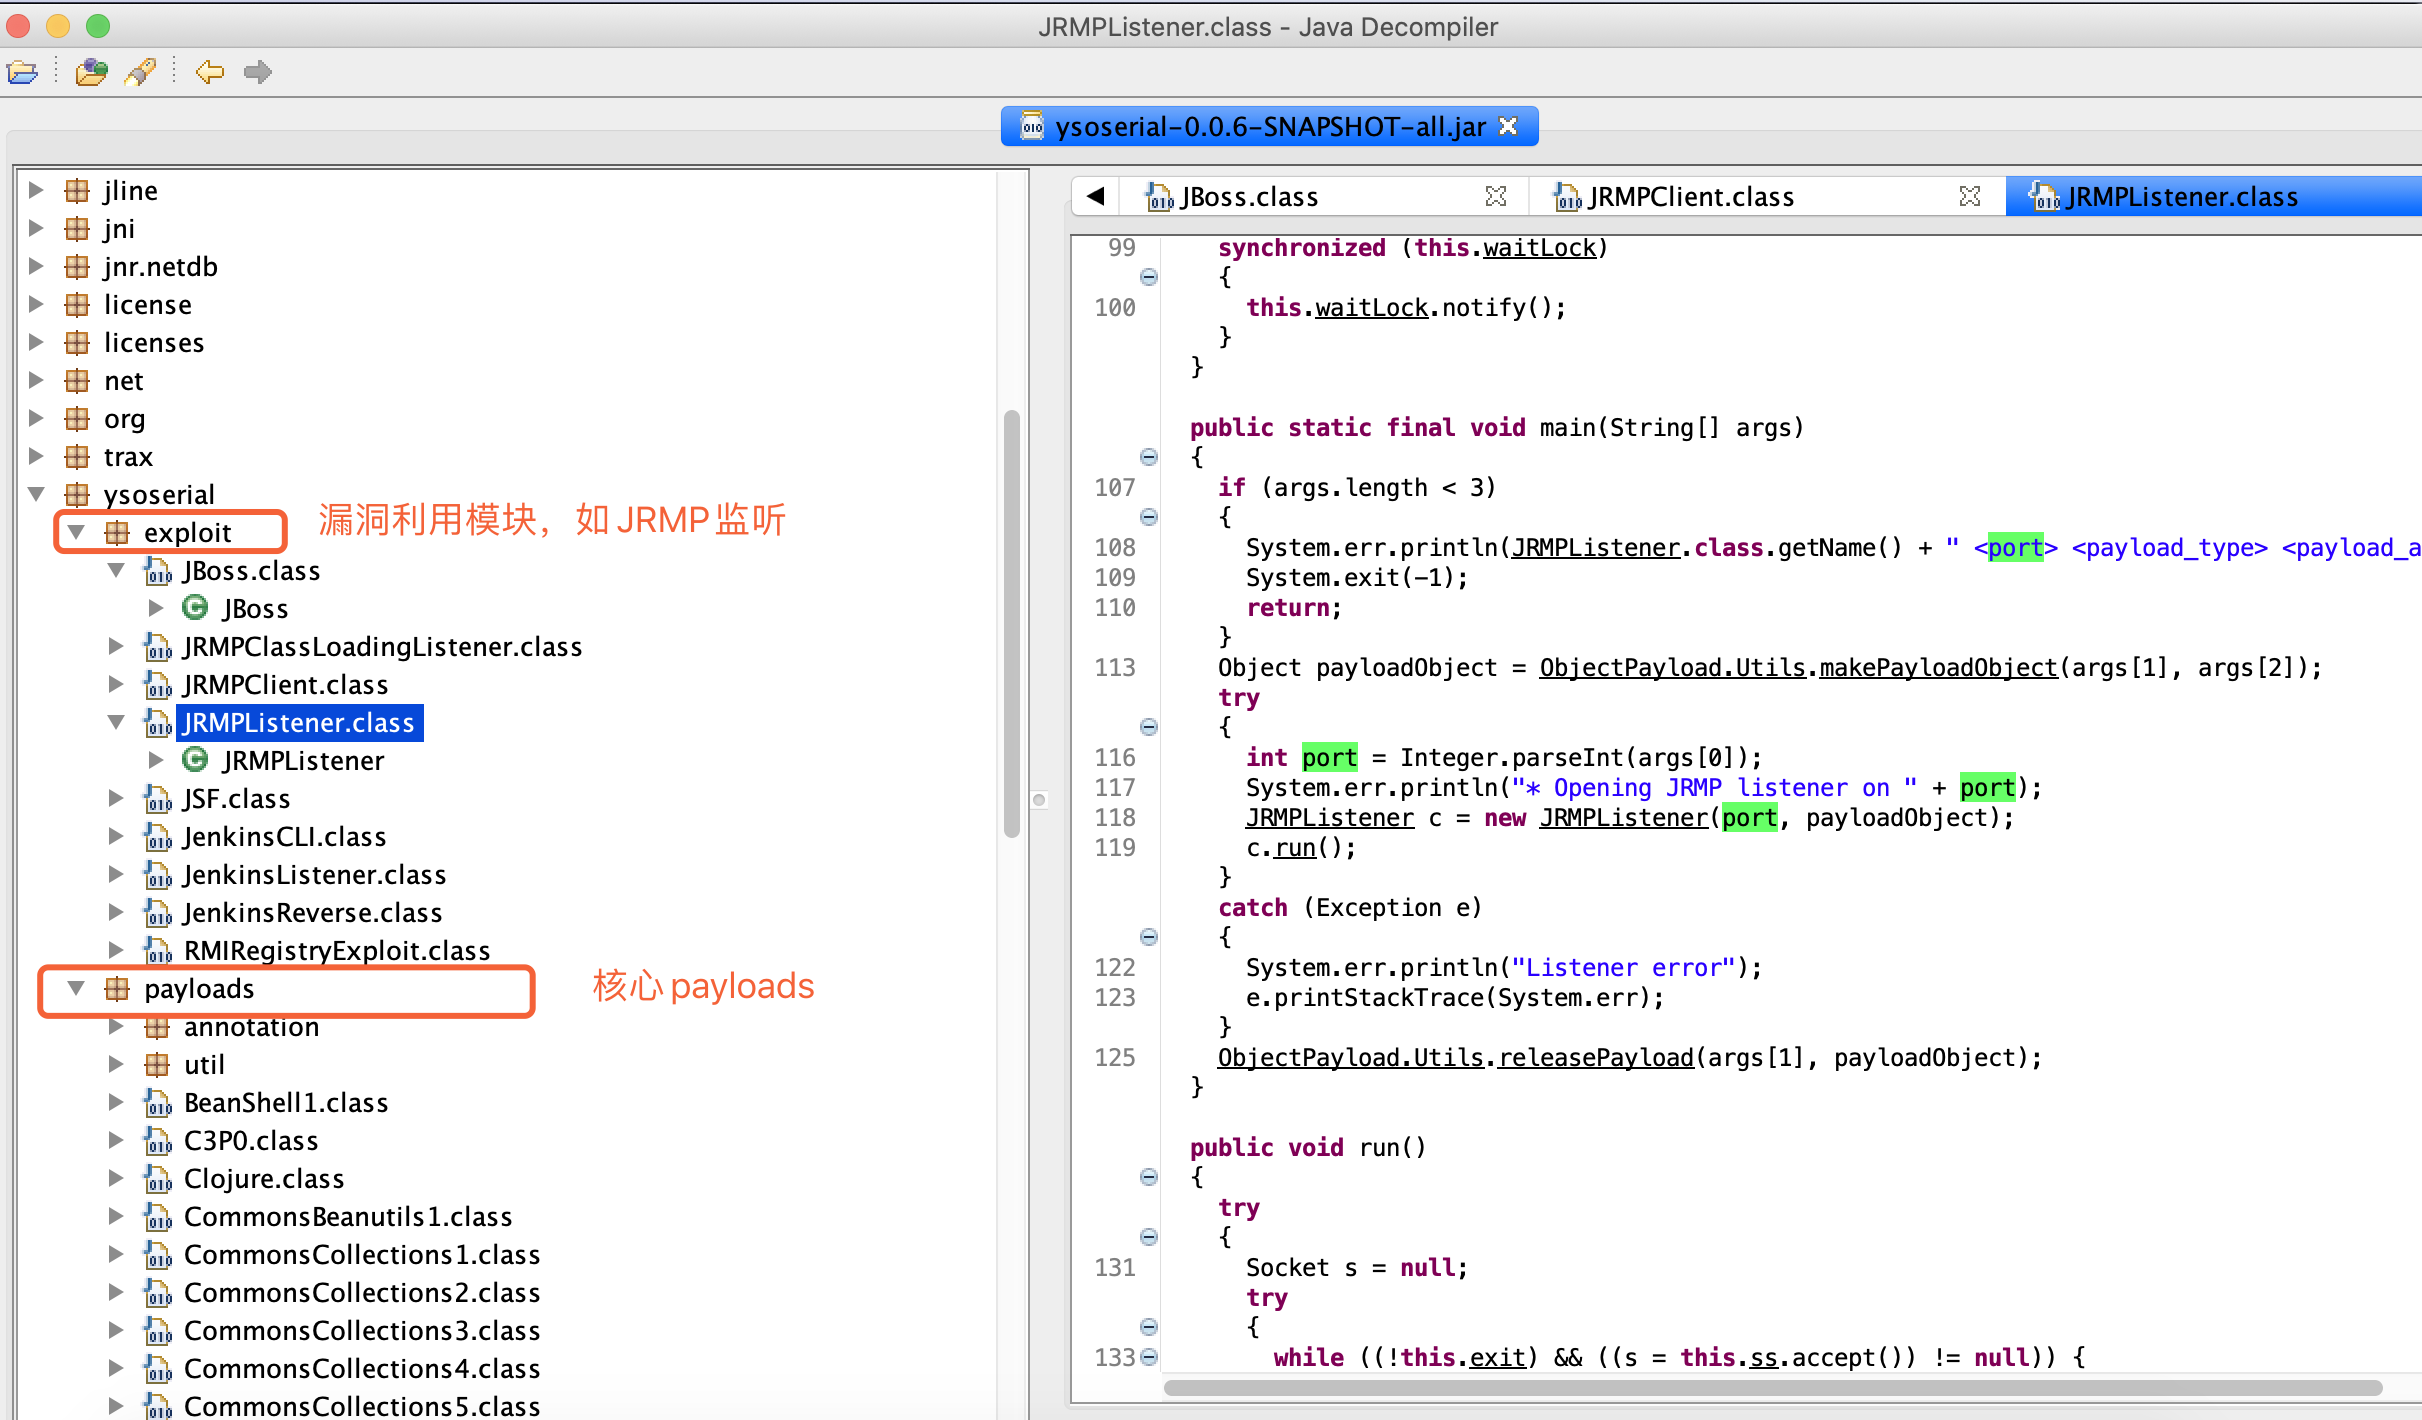
Task: Switch to the JBoss.class tab
Action: coord(1248,196)
